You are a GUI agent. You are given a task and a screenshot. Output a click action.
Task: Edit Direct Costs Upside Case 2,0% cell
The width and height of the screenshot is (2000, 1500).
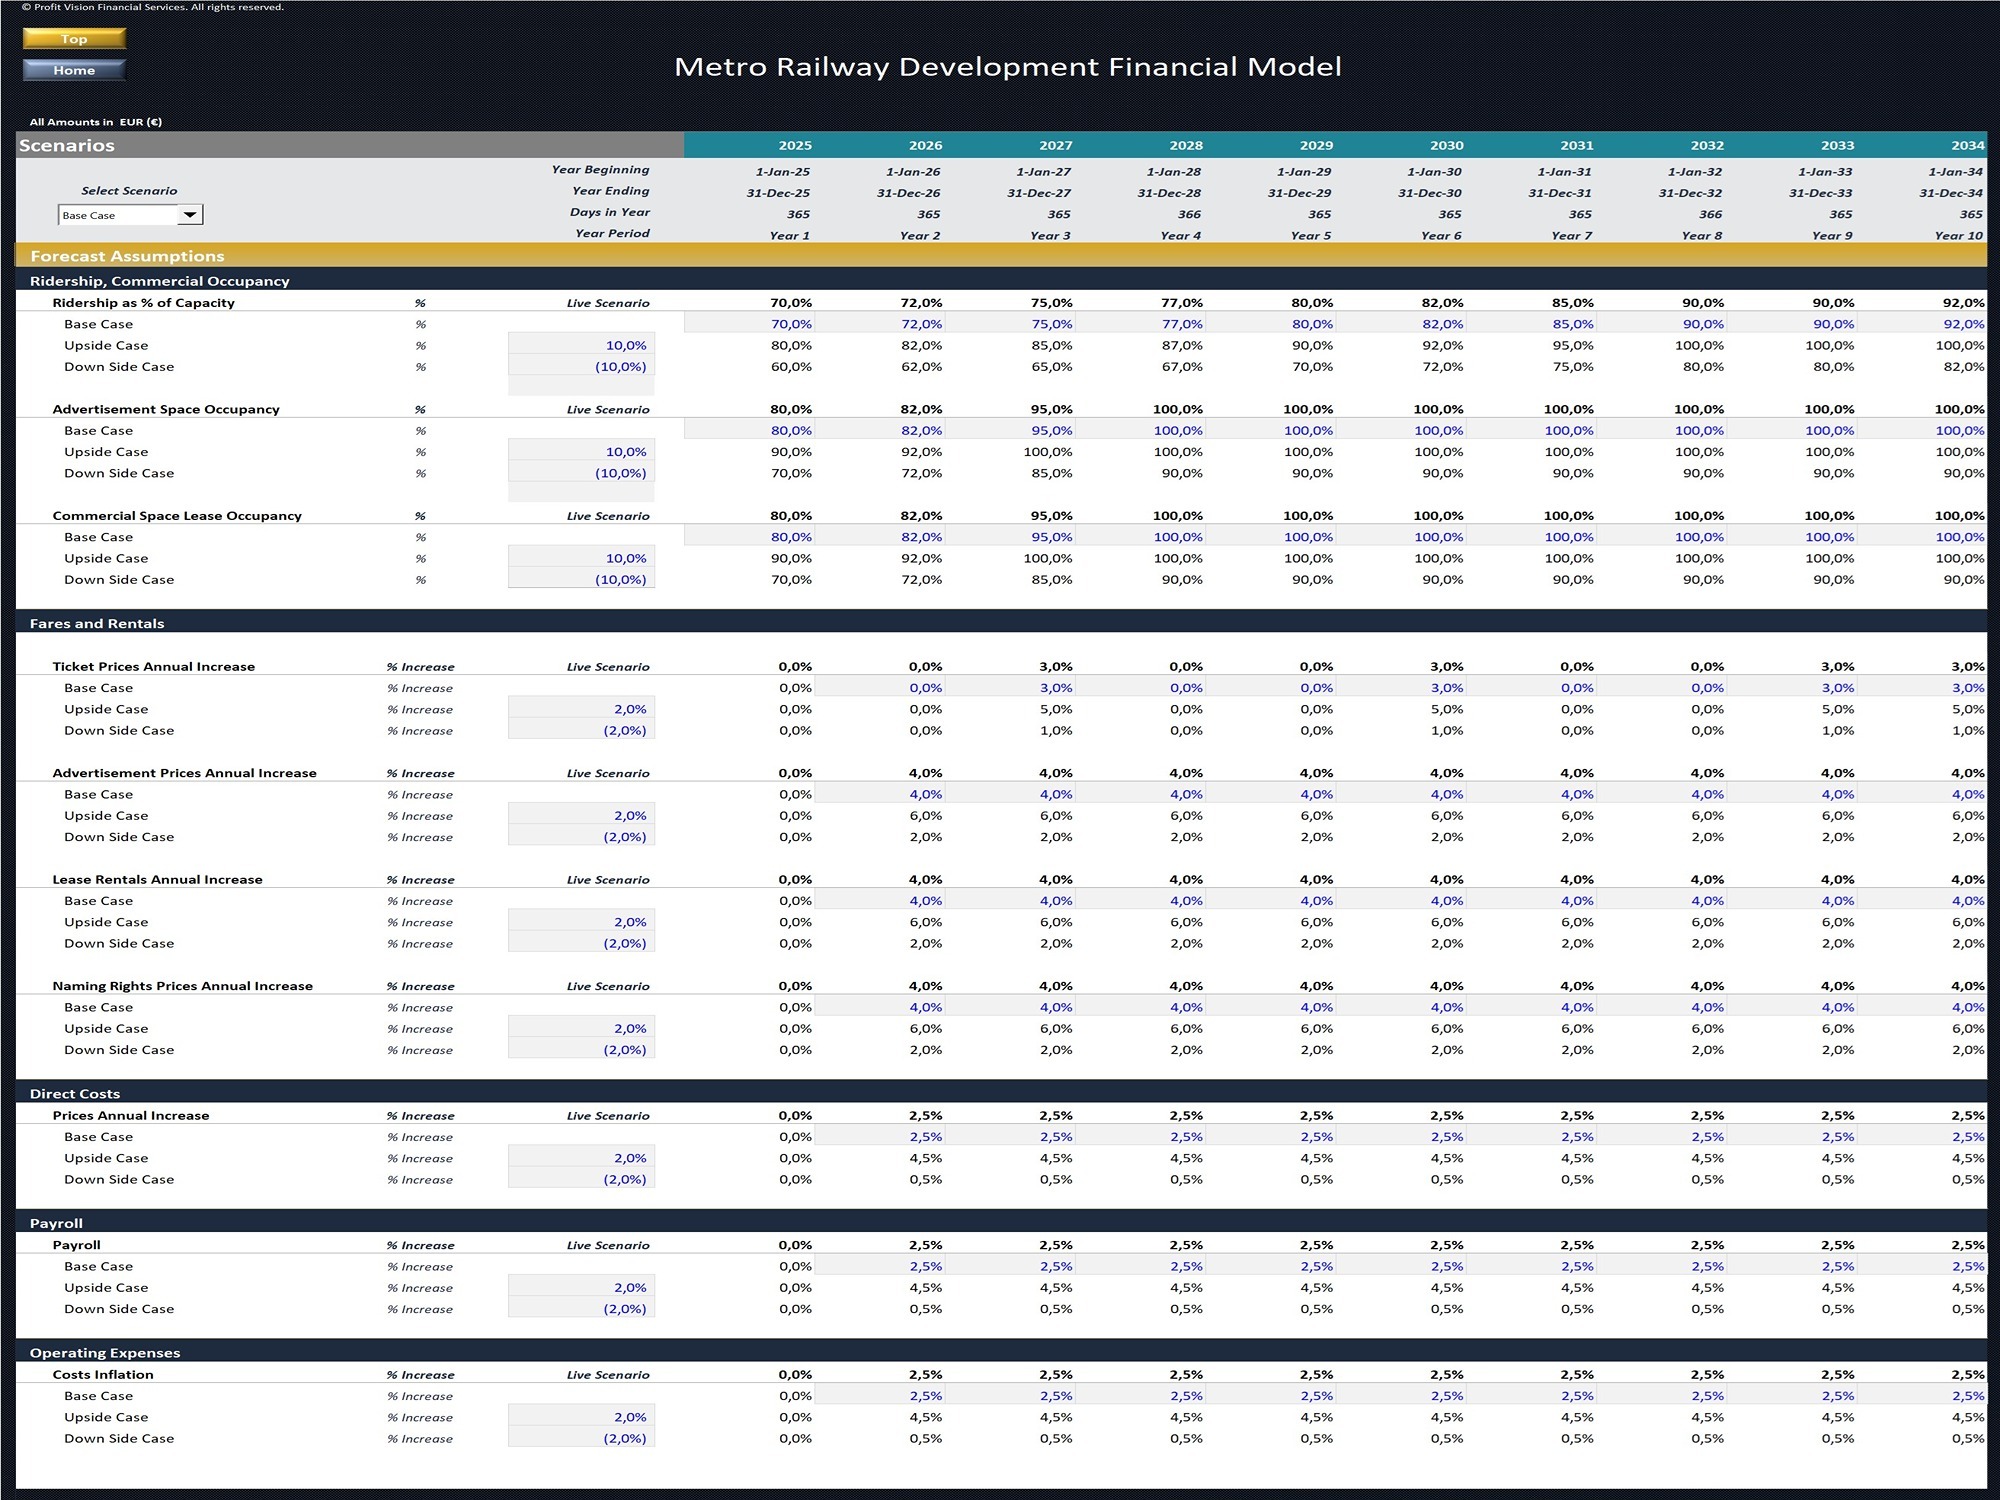point(581,1158)
